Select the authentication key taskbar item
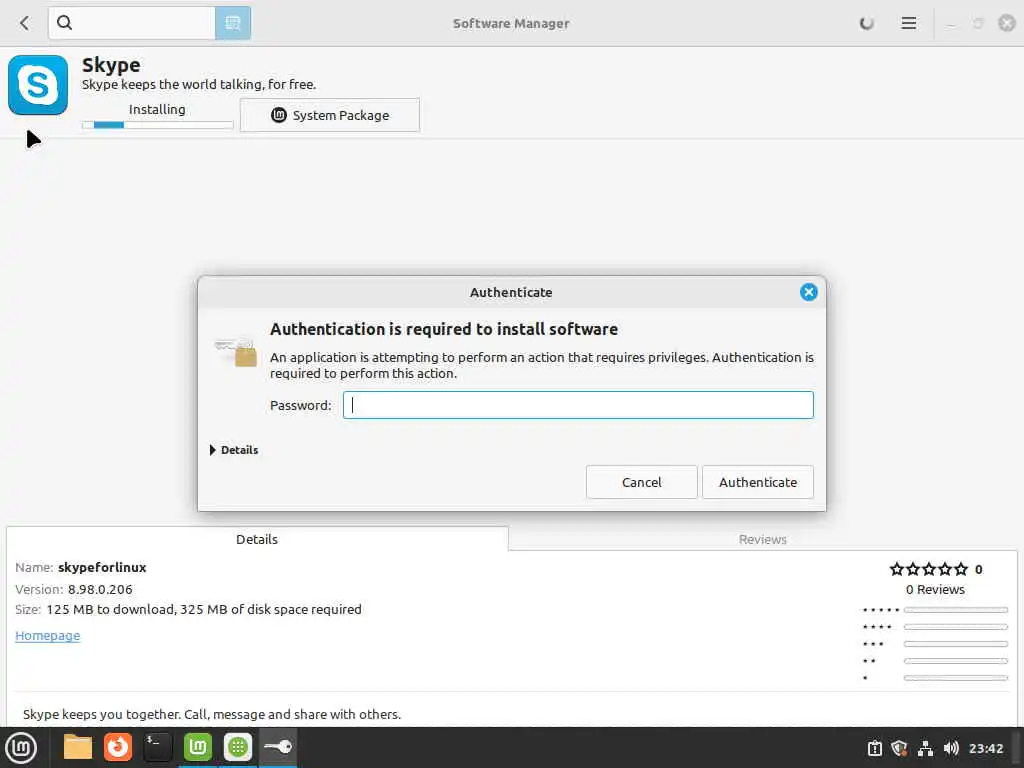Screen dimensions: 1024x768 point(278,747)
